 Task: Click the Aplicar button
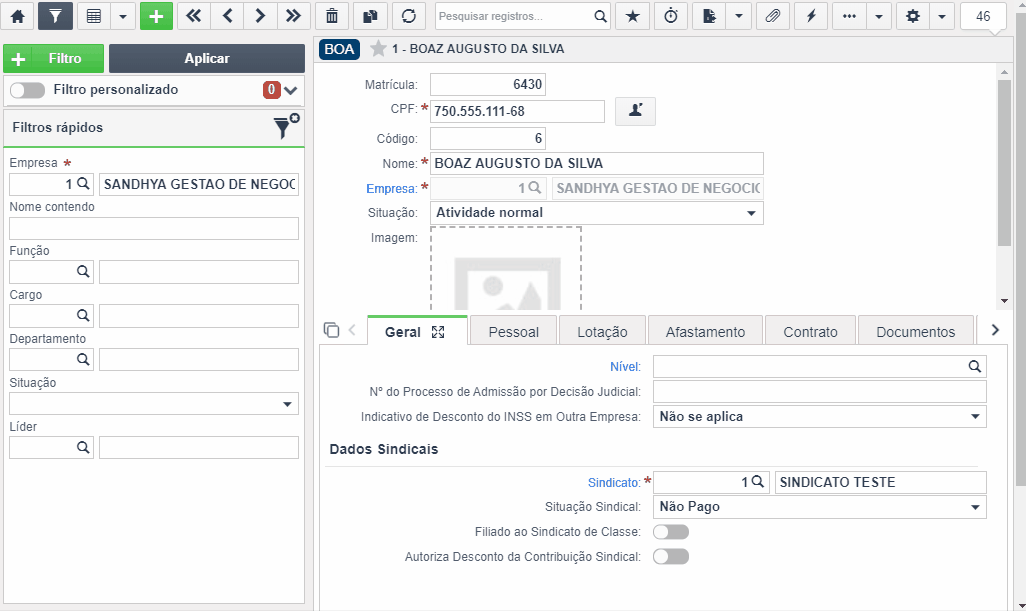click(x=207, y=58)
